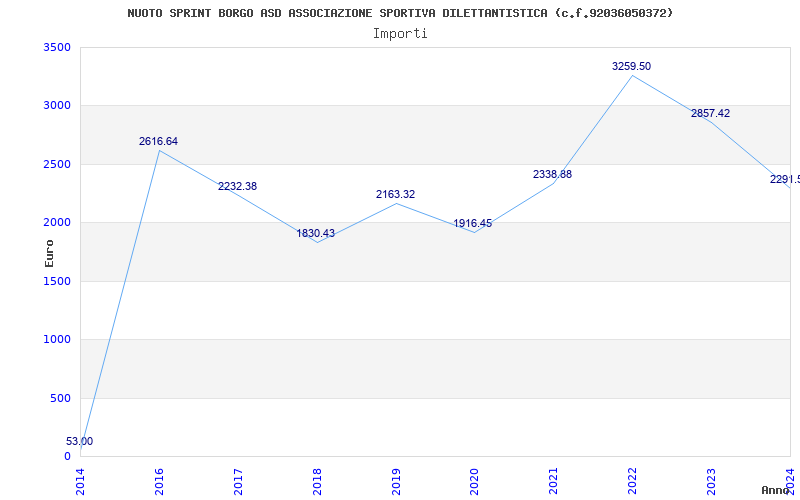This screenshot has width=800, height=500.
Task: Click the x-axis year 2018
Action: click(317, 481)
